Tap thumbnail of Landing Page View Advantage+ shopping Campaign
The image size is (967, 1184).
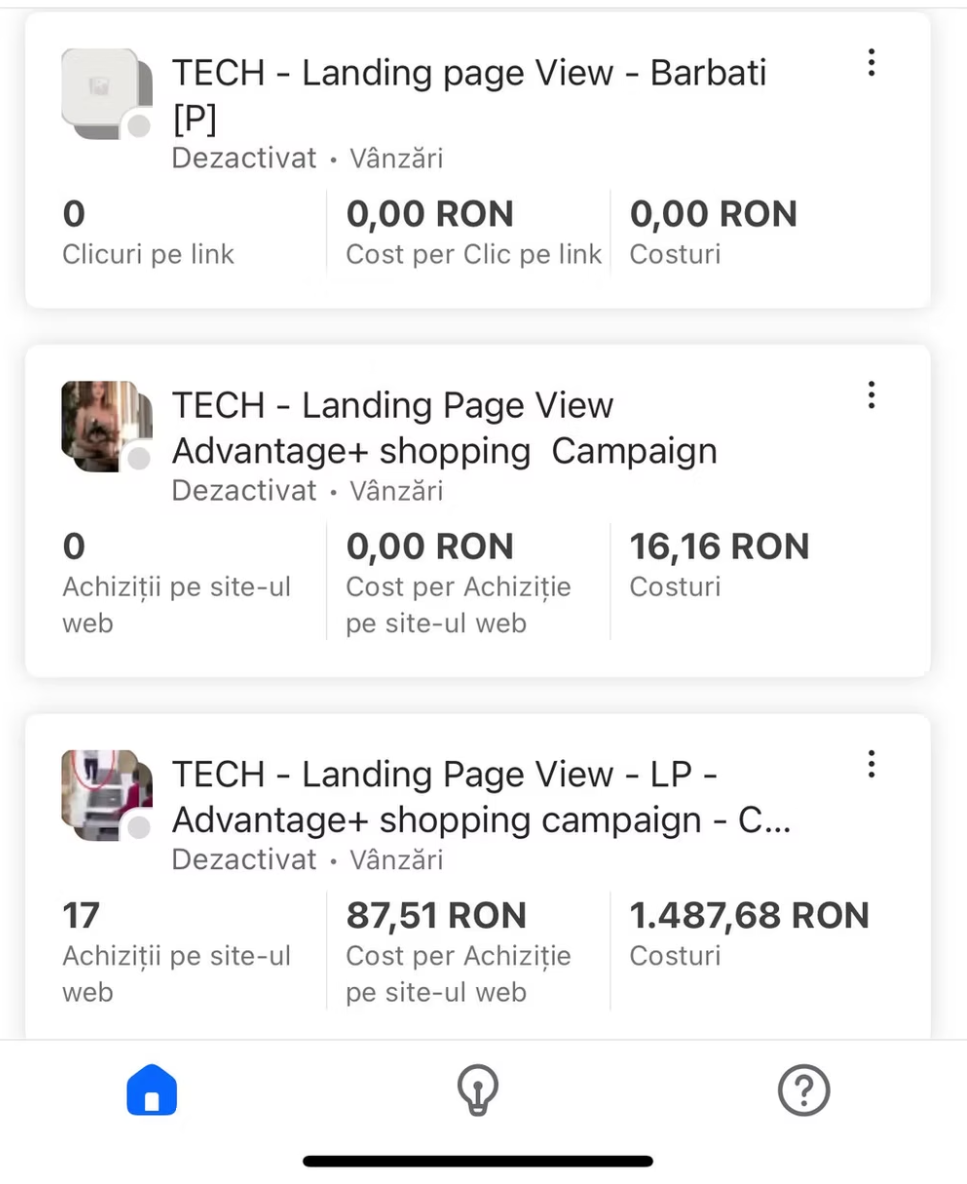101,422
